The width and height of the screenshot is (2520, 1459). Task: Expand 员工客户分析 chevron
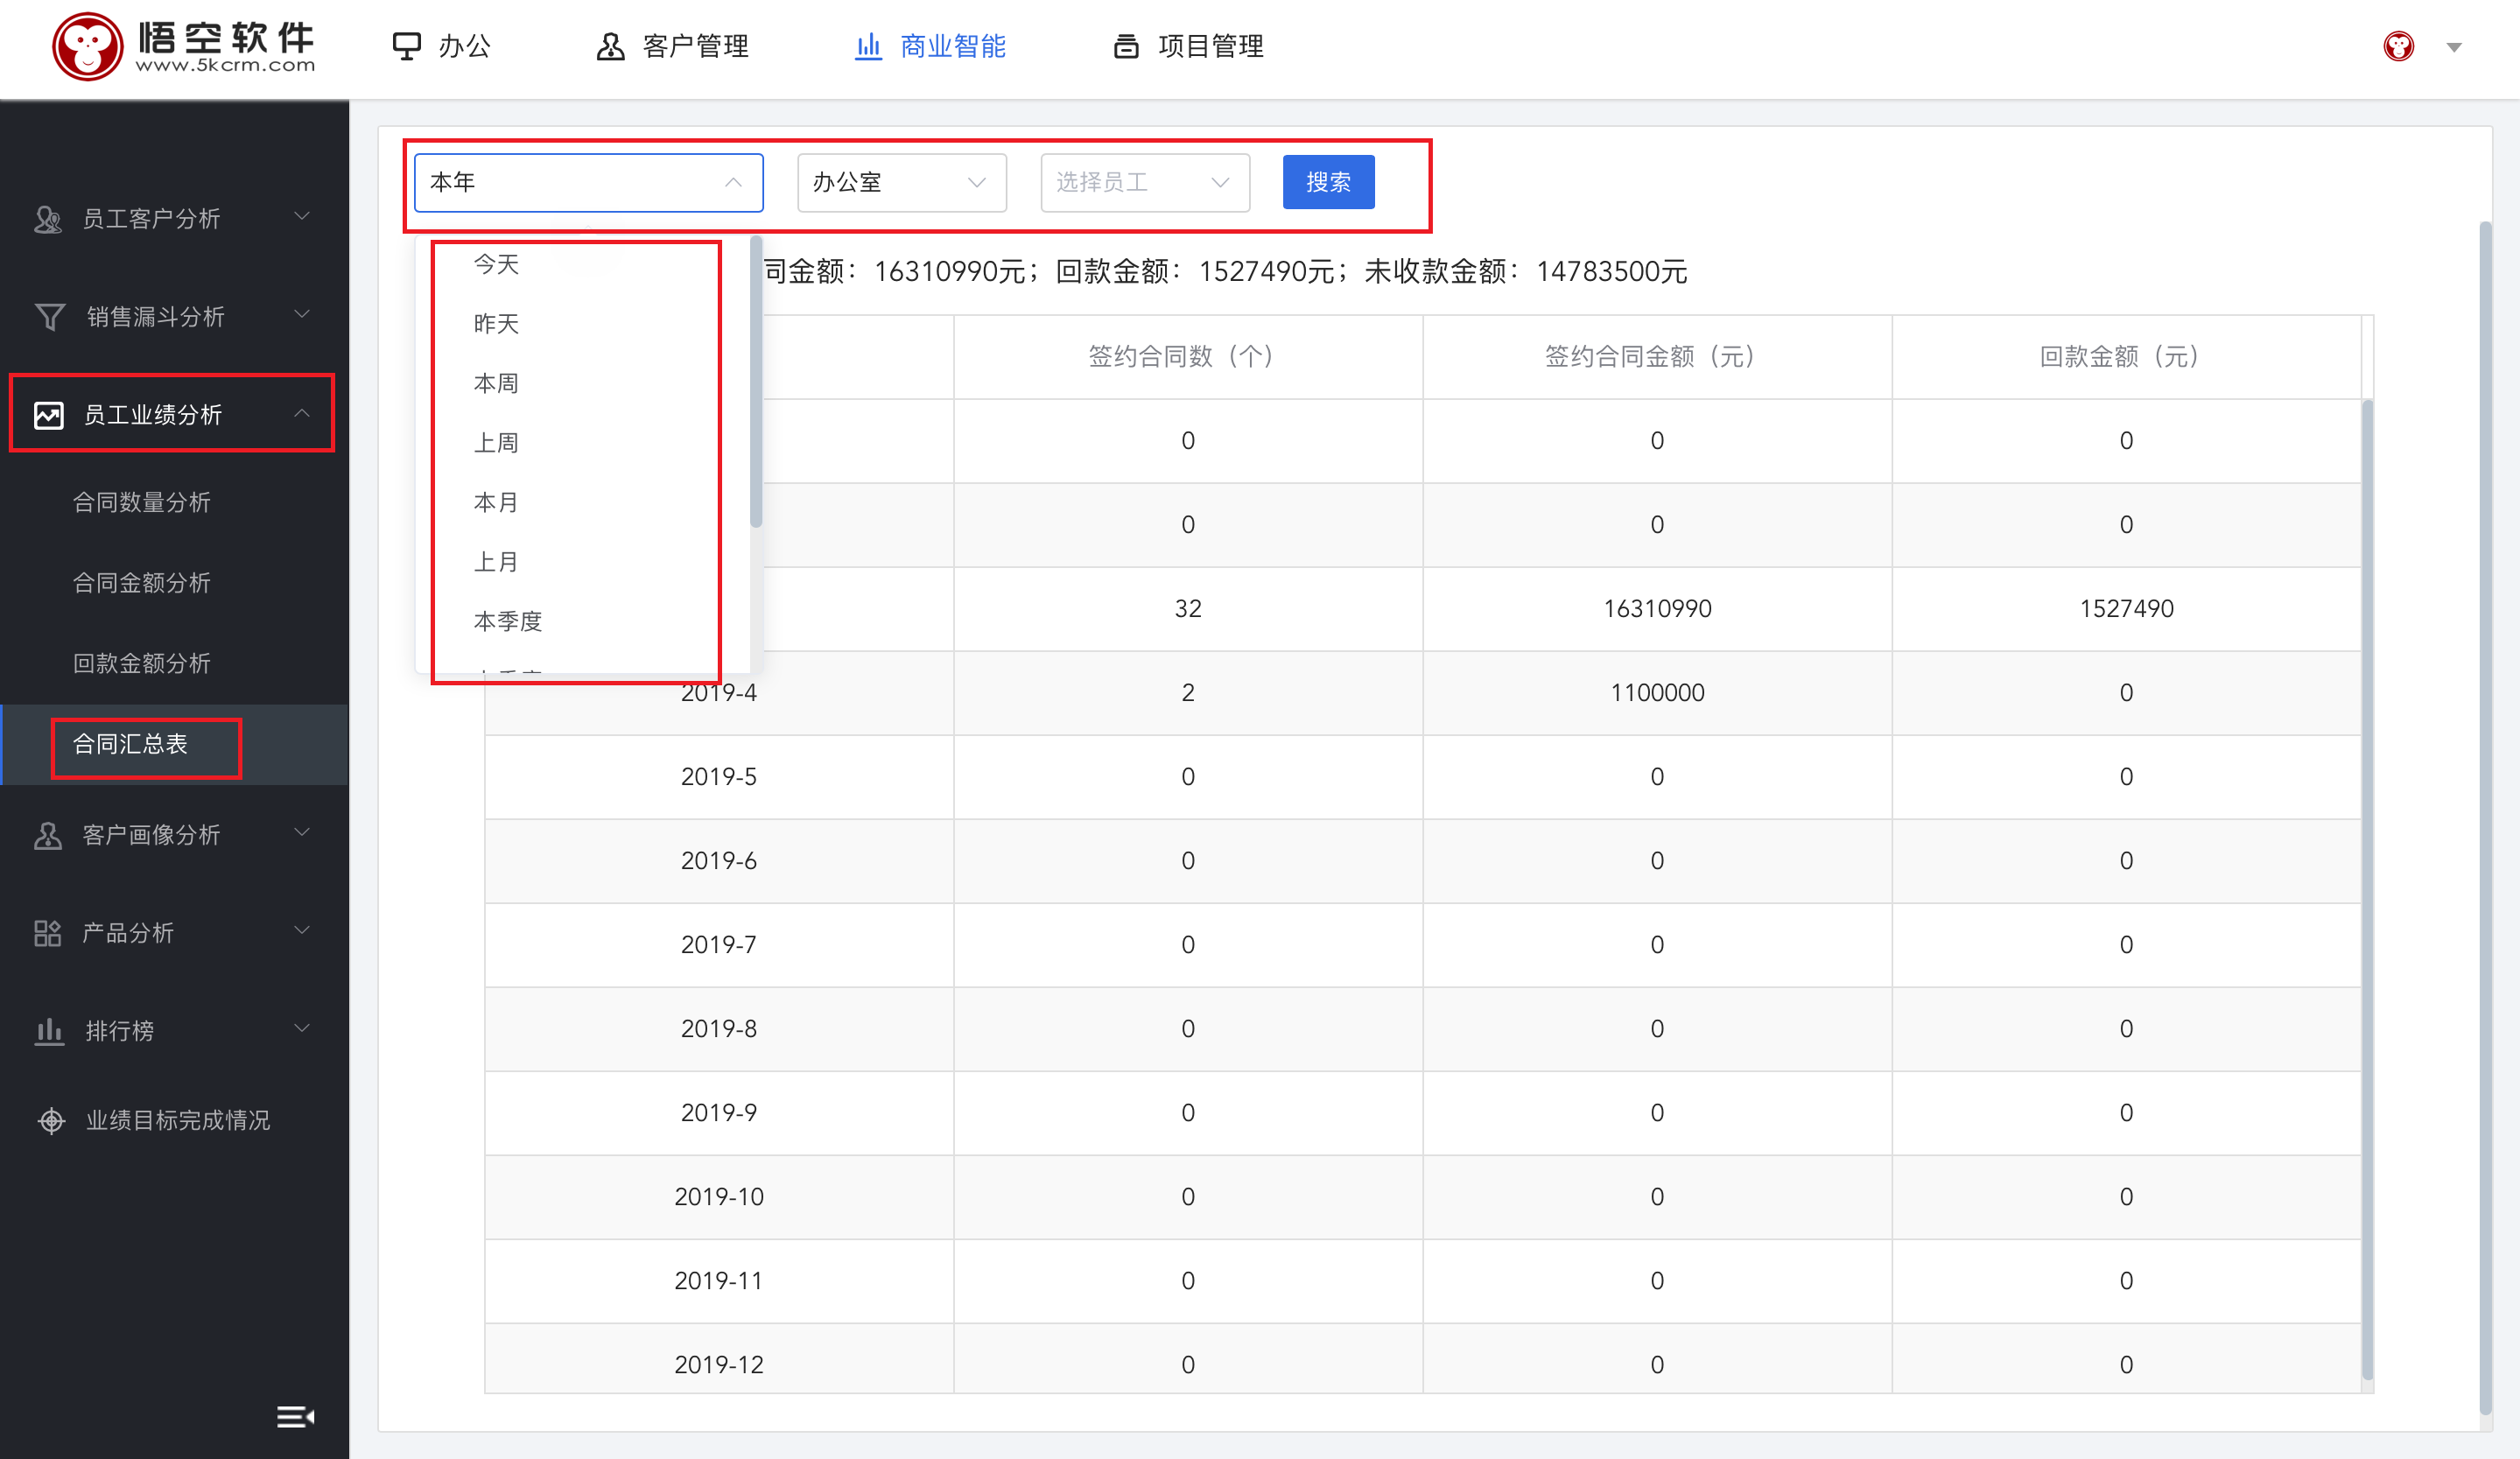click(x=302, y=216)
